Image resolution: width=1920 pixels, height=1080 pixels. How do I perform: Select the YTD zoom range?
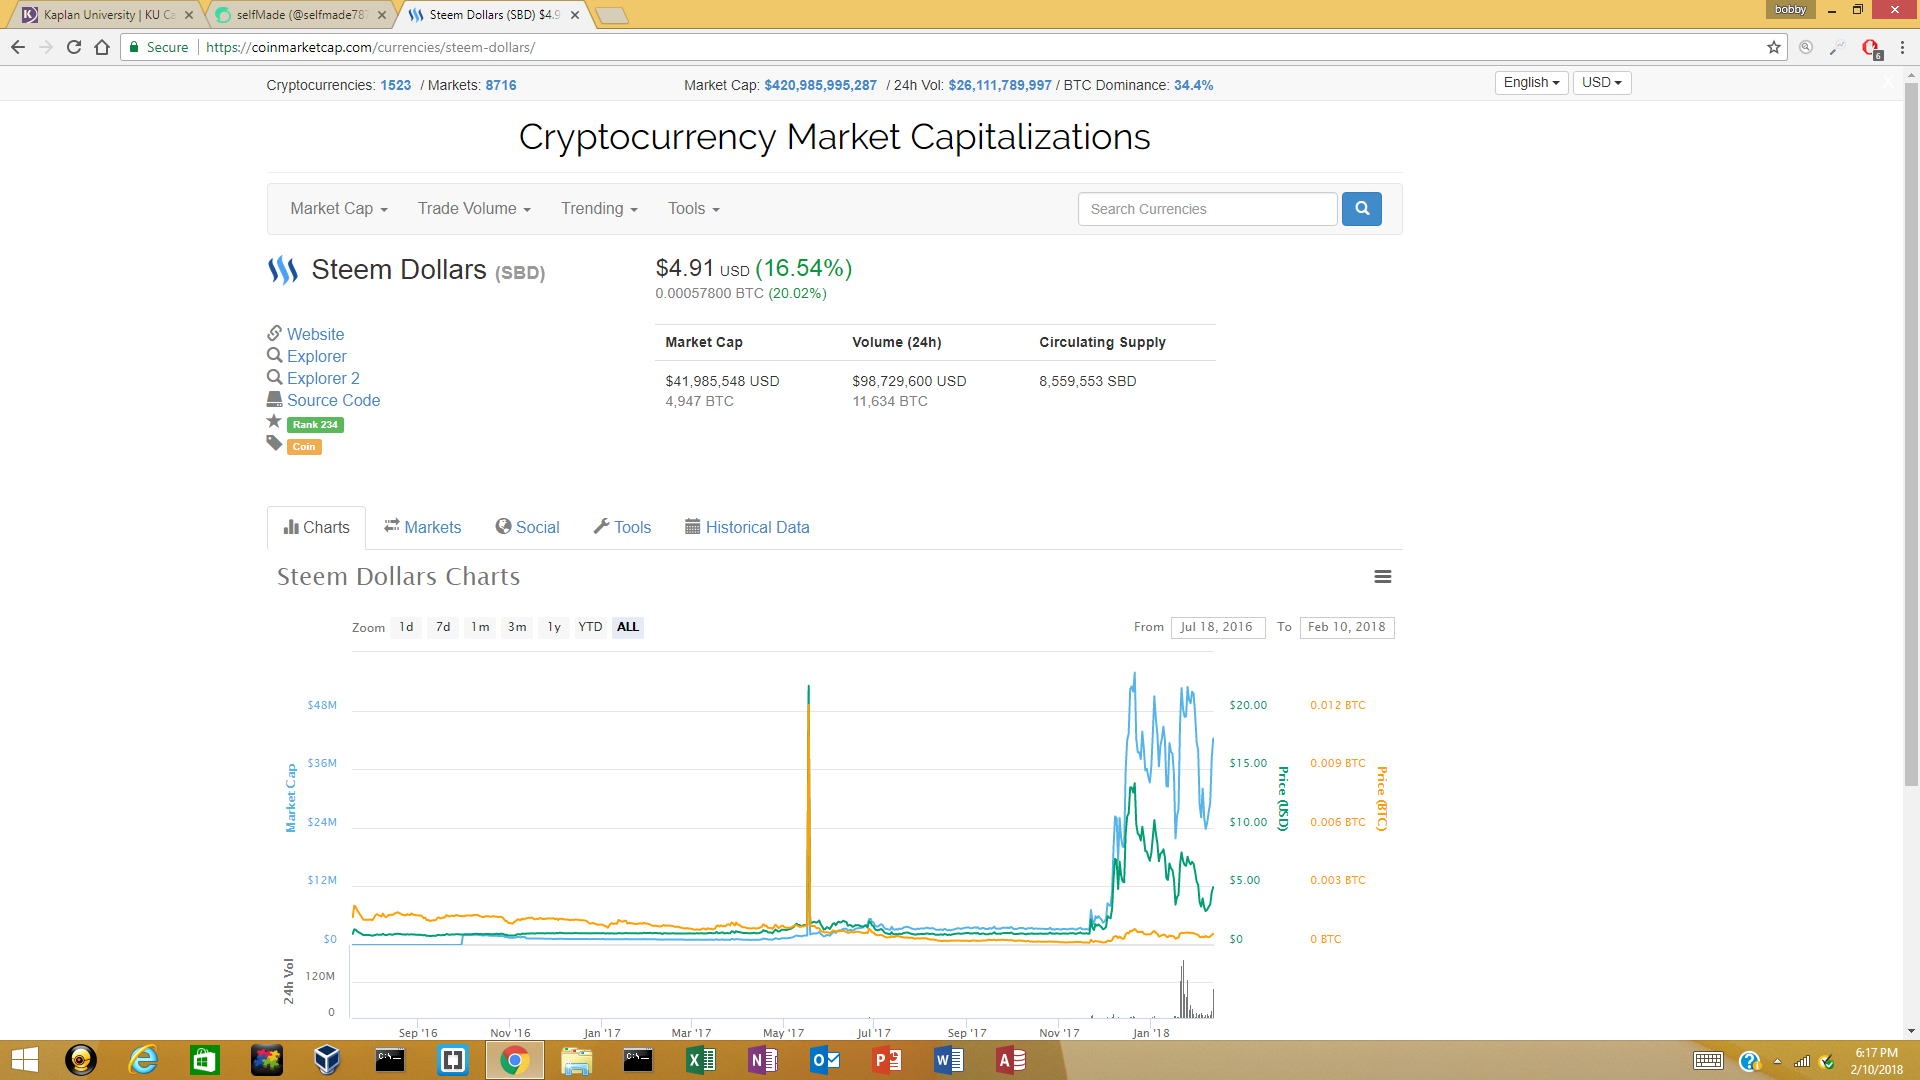pyautogui.click(x=590, y=627)
